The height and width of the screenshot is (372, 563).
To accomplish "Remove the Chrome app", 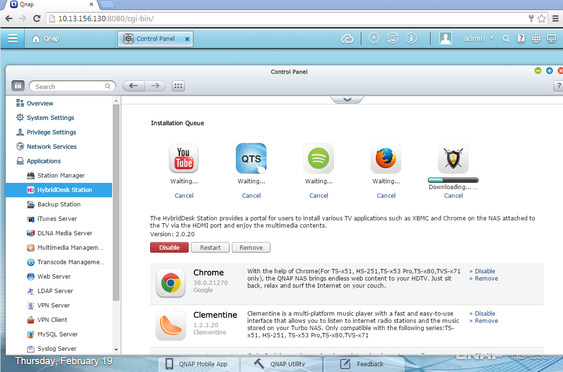I will coord(486,279).
